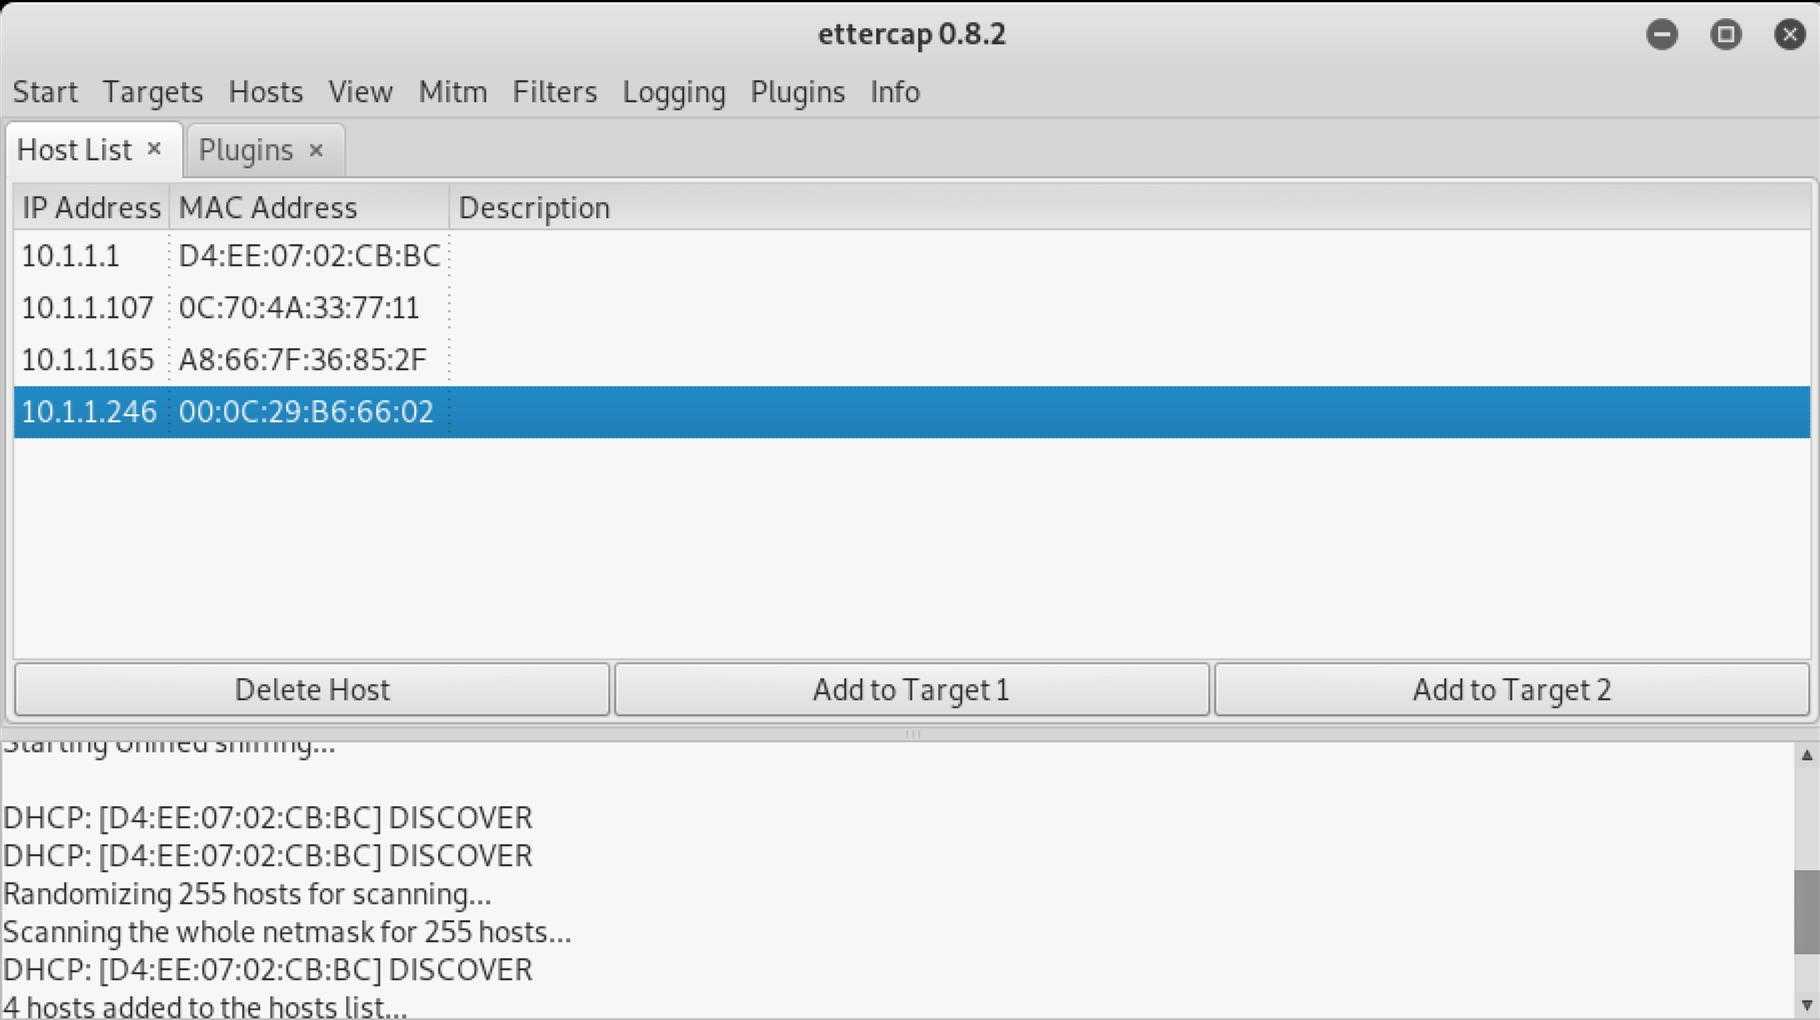Close the Host List tab

tap(154, 149)
